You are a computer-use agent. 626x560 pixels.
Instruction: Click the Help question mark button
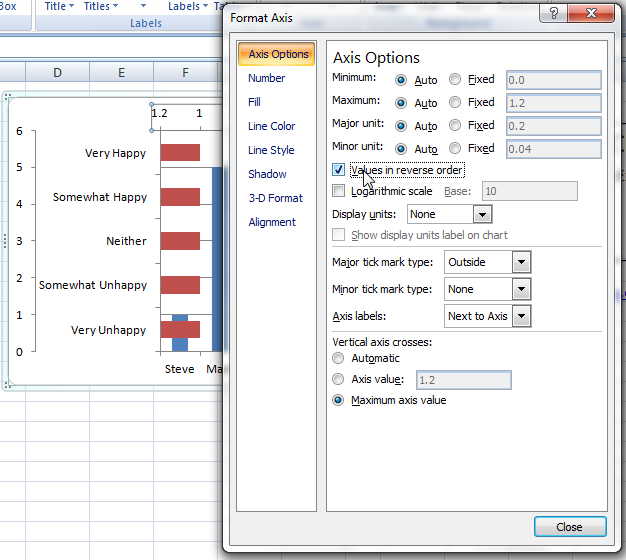coord(553,13)
